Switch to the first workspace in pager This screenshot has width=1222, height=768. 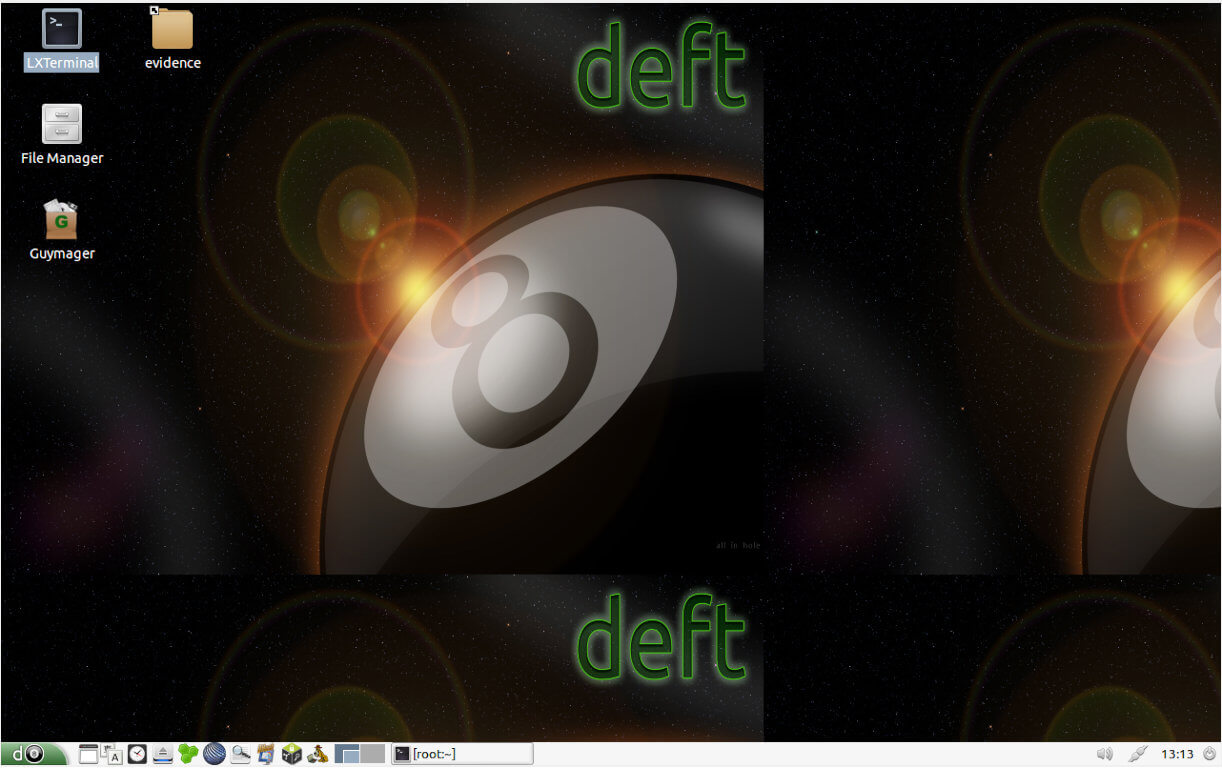(x=347, y=754)
